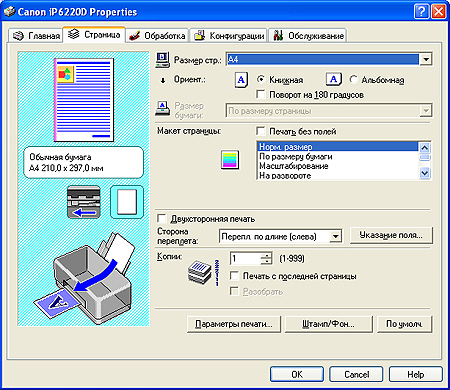Click the page size monitor icon
This screenshot has width=450, height=390.
click(x=163, y=60)
